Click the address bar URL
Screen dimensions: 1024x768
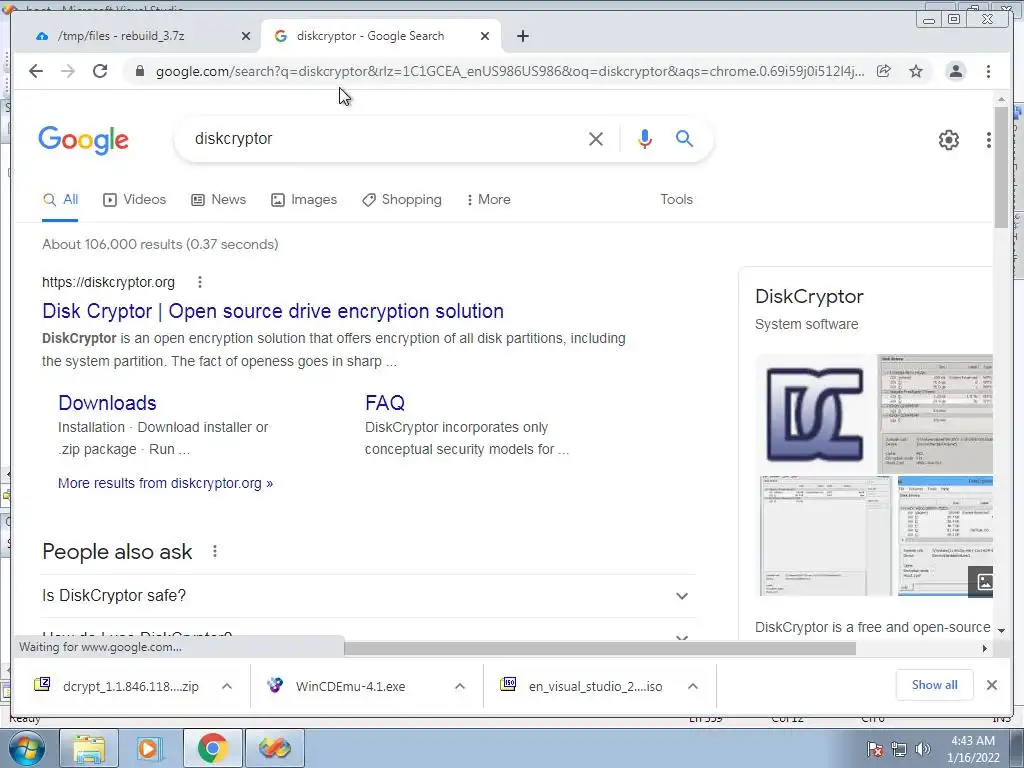(509, 71)
